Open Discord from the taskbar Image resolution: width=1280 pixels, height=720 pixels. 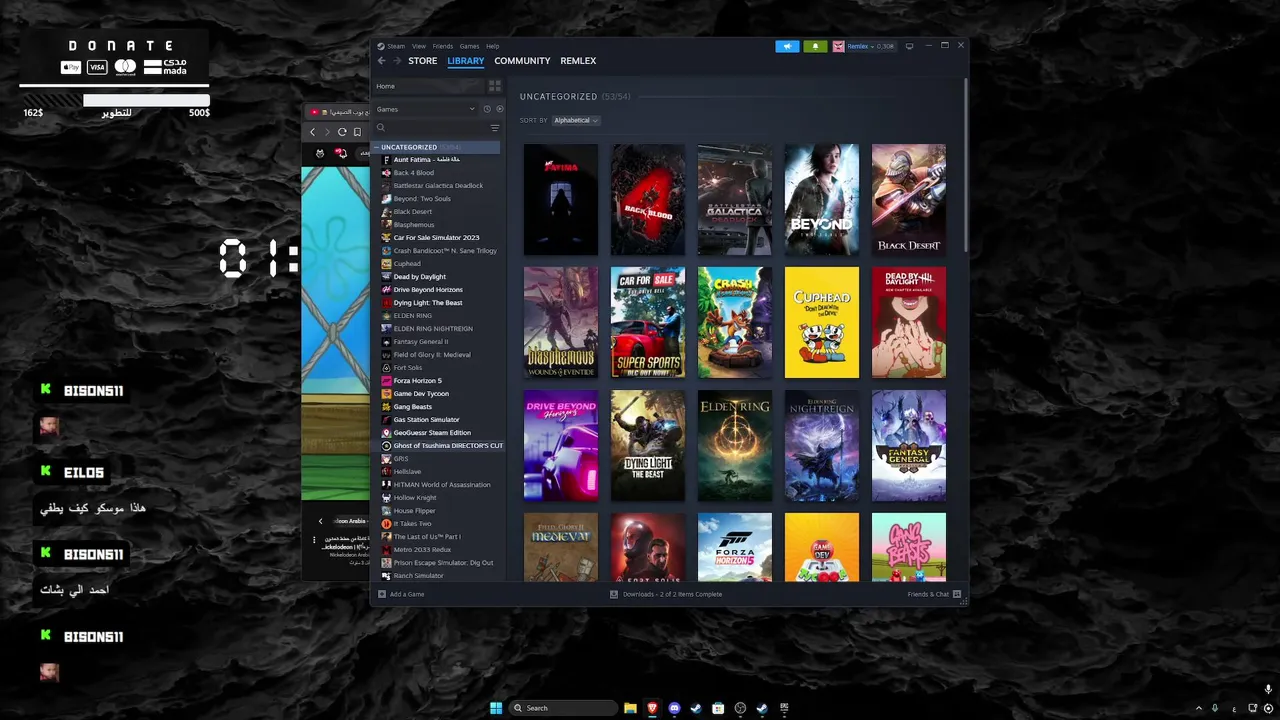(x=674, y=708)
